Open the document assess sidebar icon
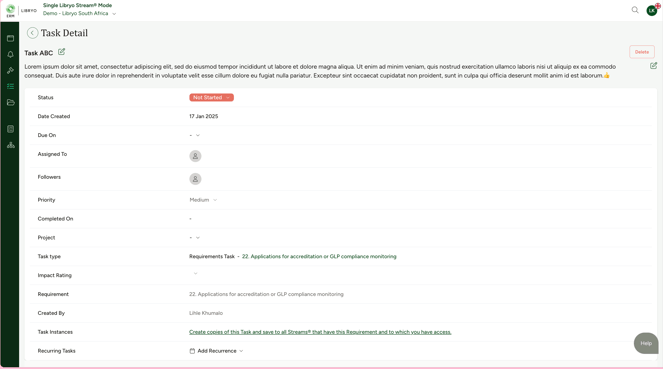The image size is (663, 369). pos(11,129)
